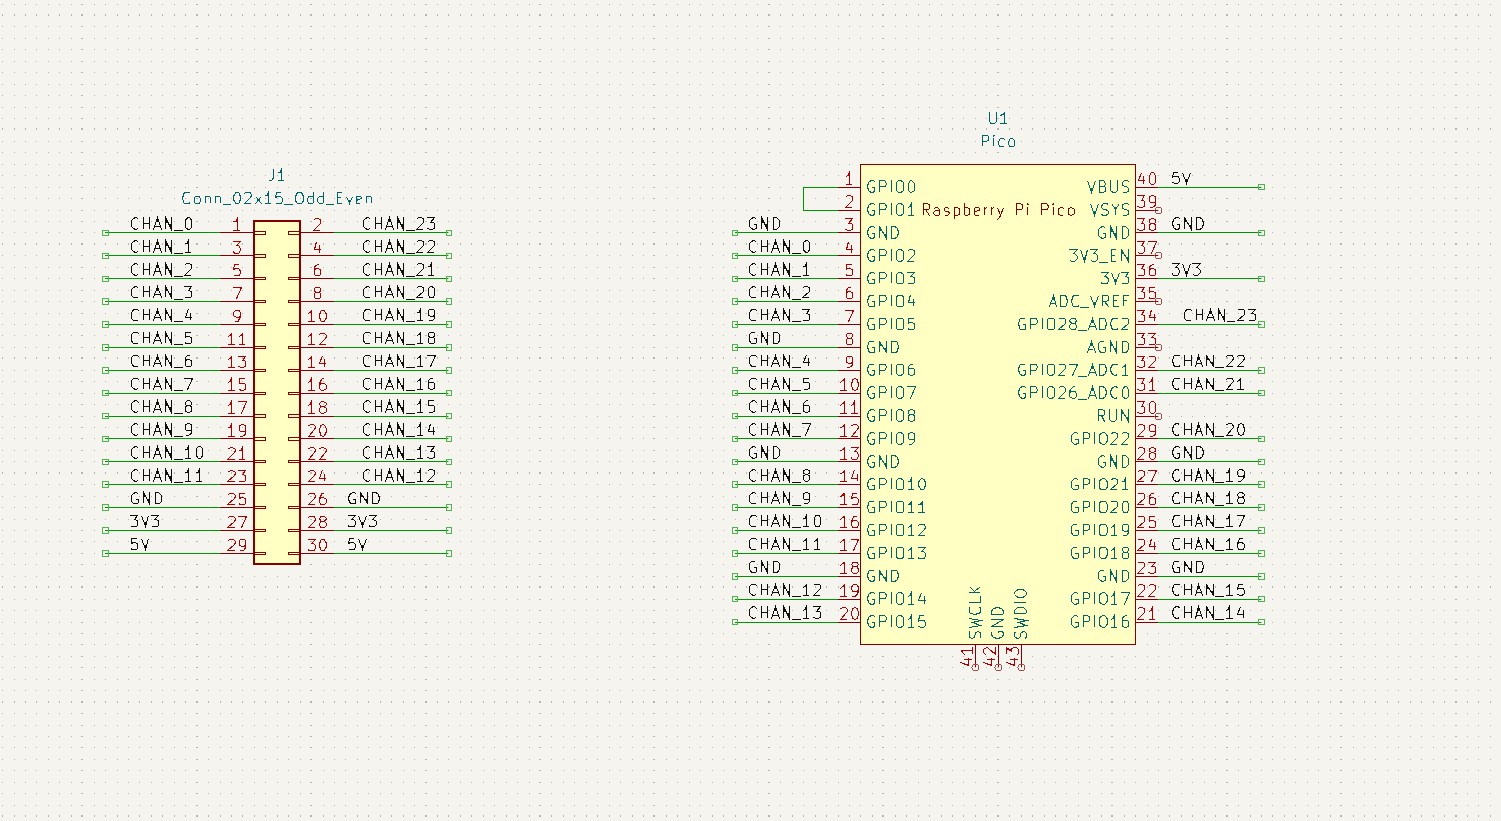Image resolution: width=1501 pixels, height=821 pixels.
Task: Click the J1 reference designator text
Action: tap(277, 175)
